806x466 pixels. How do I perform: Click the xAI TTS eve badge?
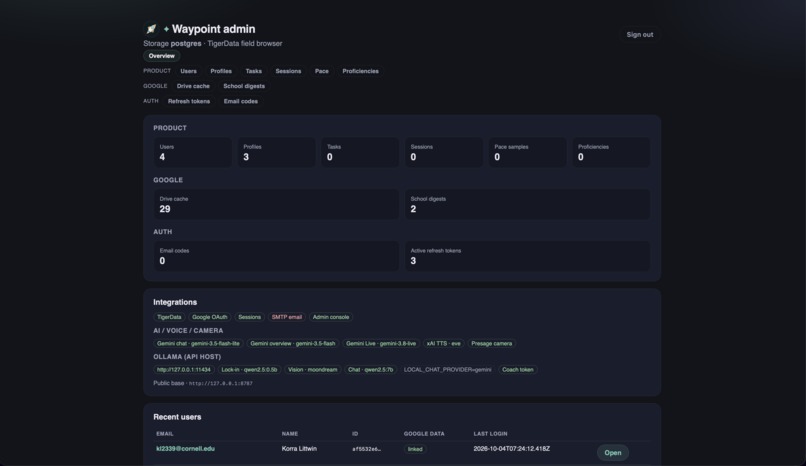click(444, 343)
